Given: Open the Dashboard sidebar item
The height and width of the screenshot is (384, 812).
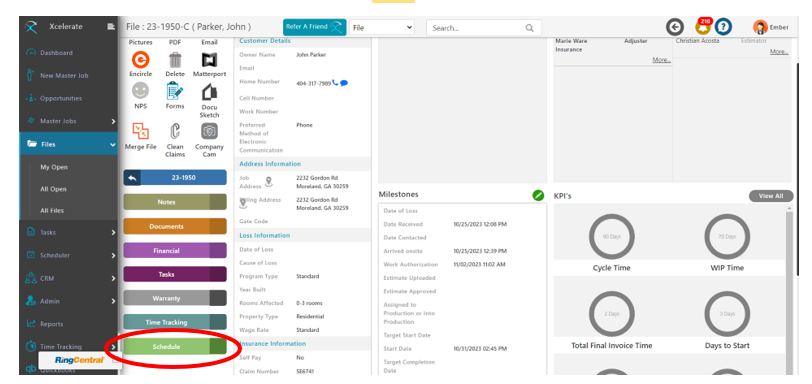Looking at the screenshot, I should point(56,53).
